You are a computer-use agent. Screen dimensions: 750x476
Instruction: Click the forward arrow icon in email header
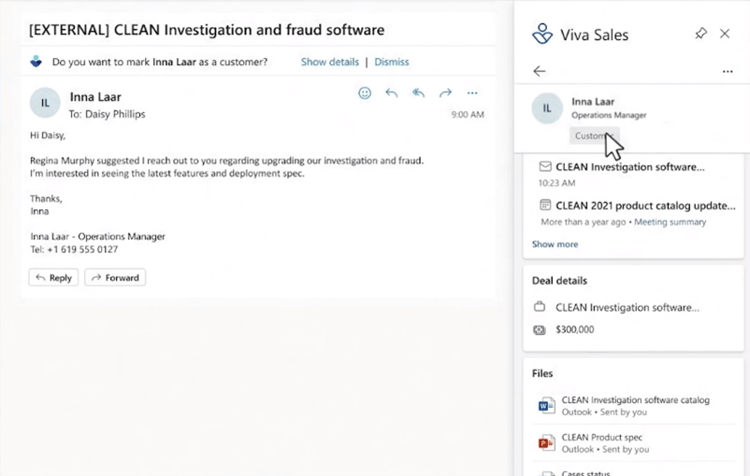[x=445, y=93]
